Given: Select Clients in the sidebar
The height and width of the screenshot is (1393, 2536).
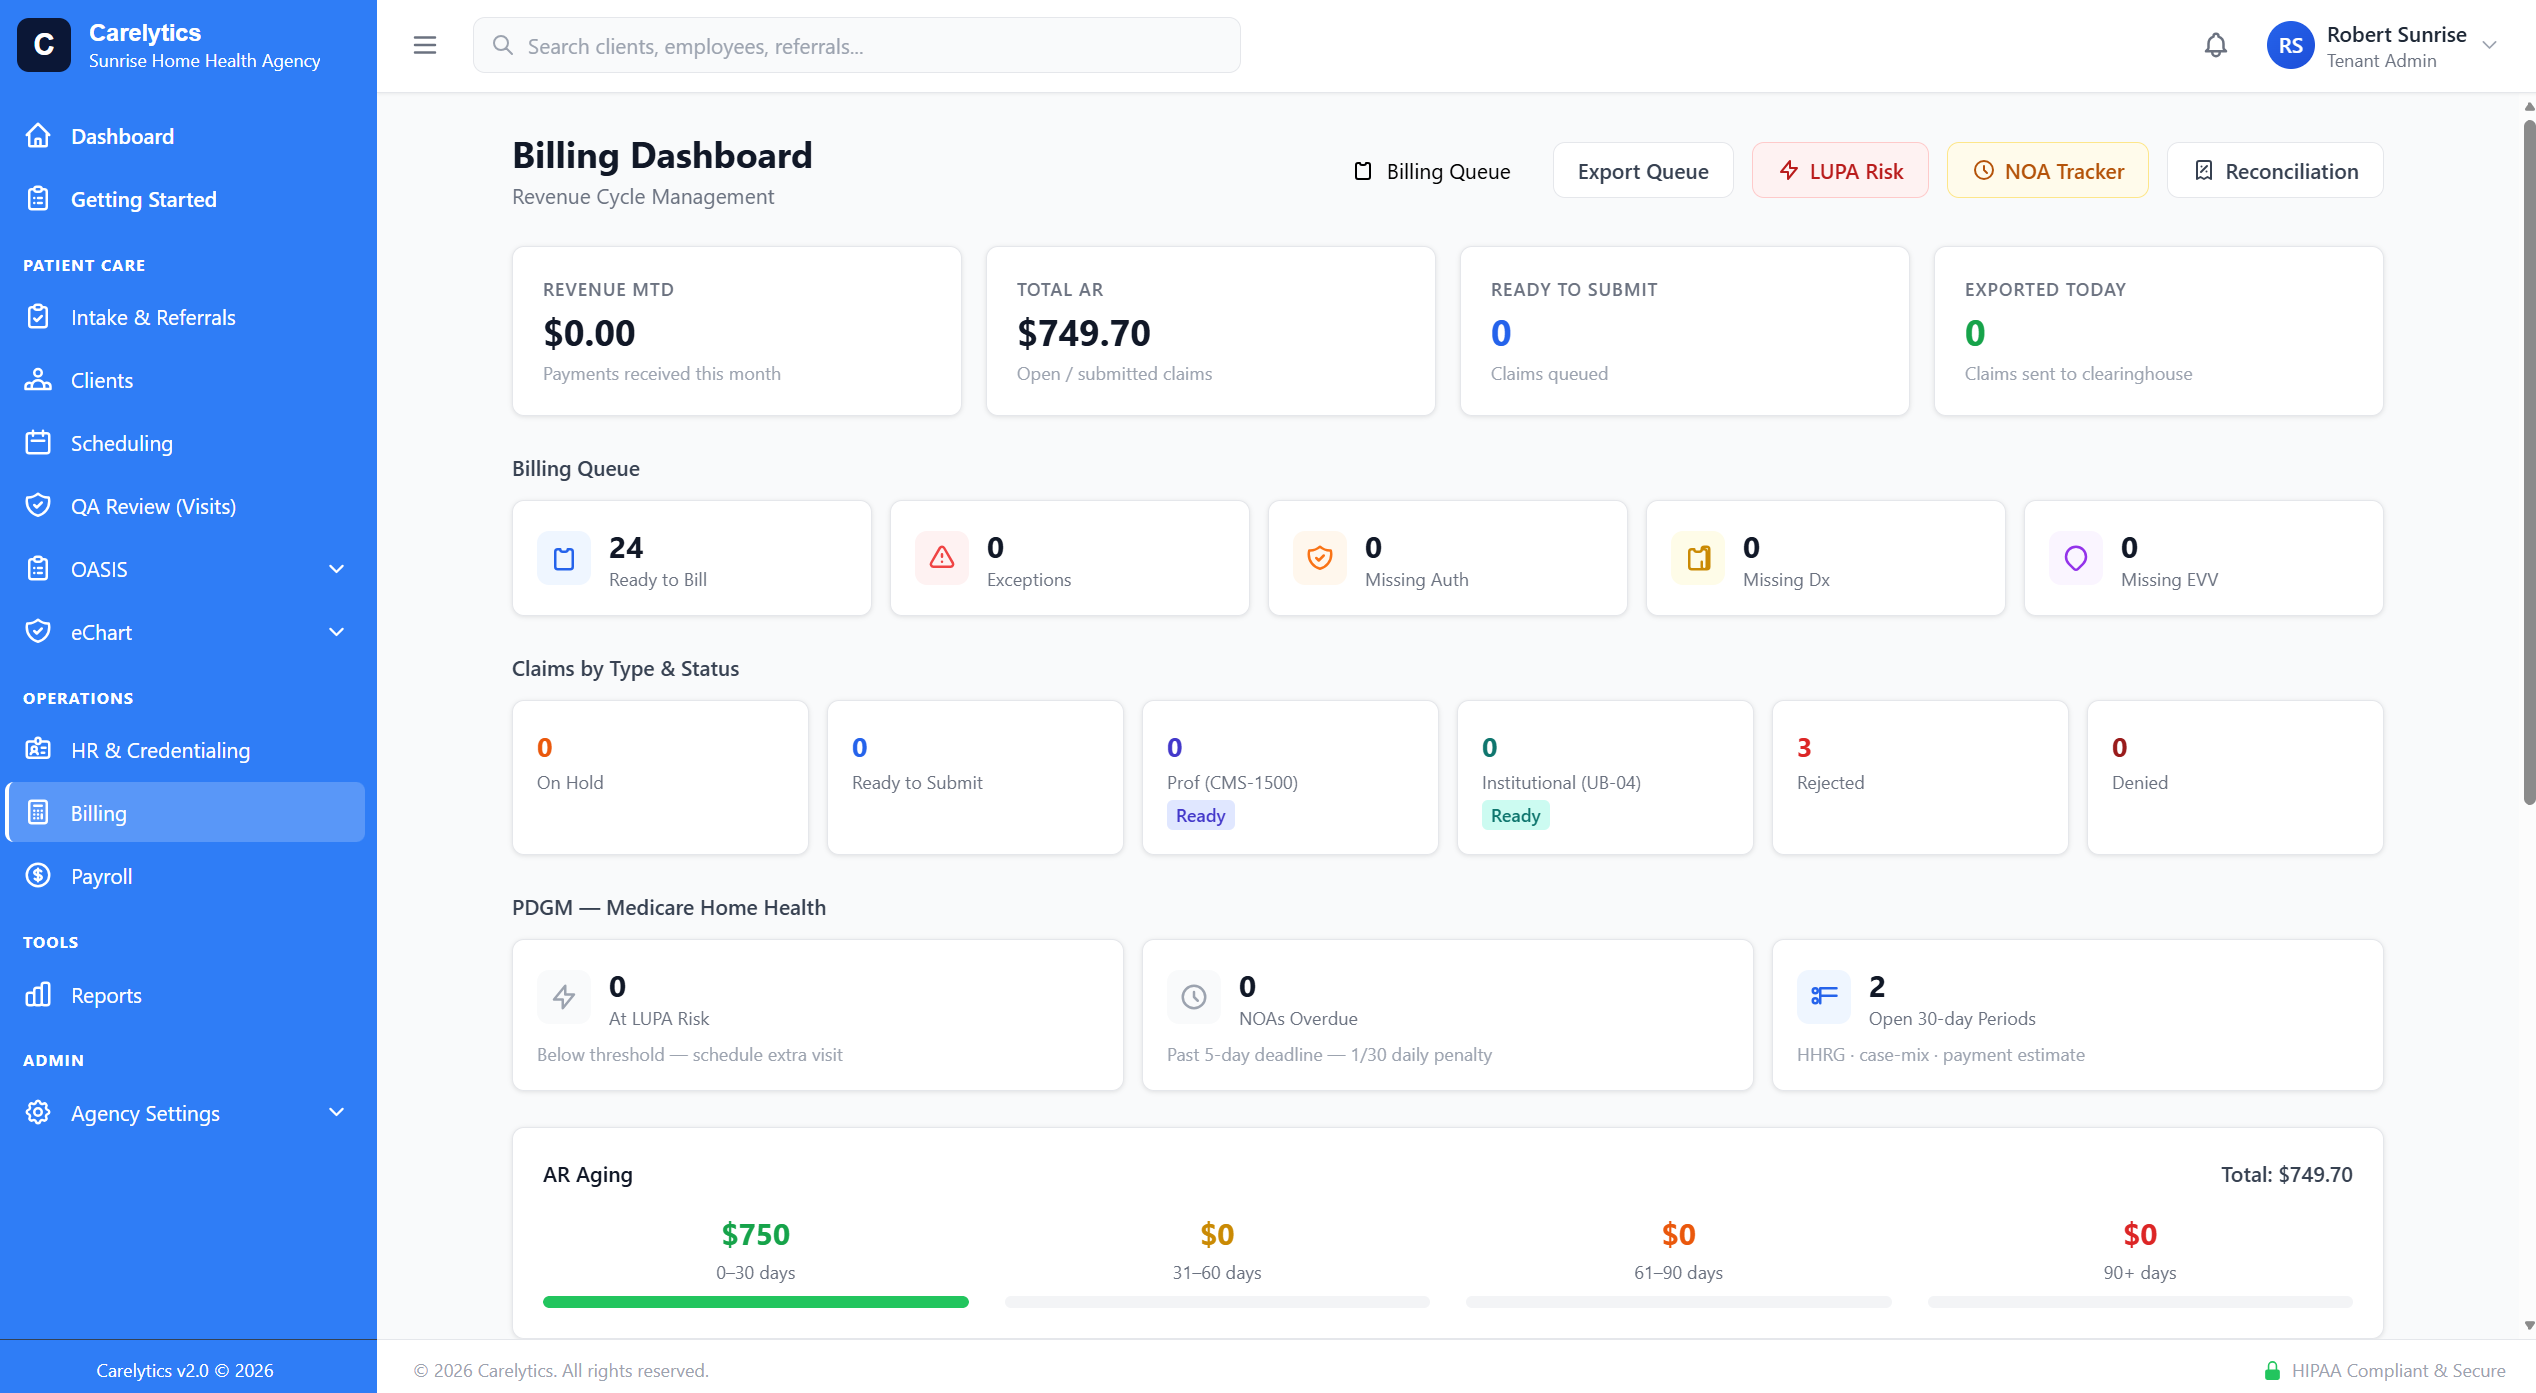Looking at the screenshot, I should 186,380.
